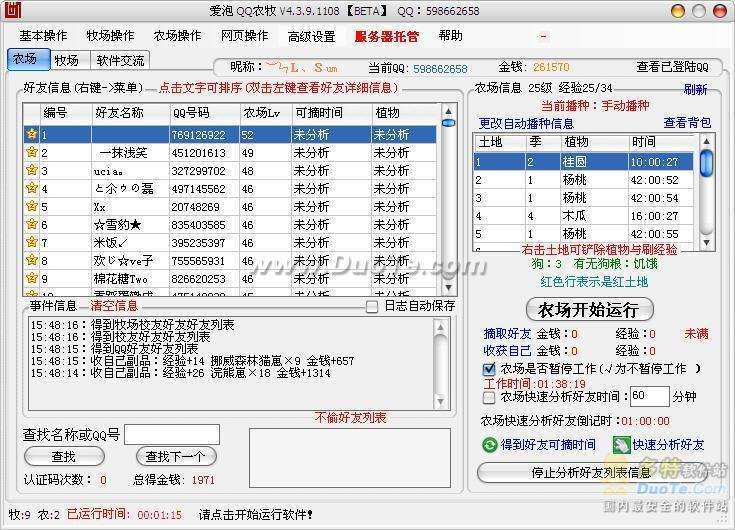Sort by 可摘时间 column header
This screenshot has height=530, width=735.
pyautogui.click(x=331, y=113)
